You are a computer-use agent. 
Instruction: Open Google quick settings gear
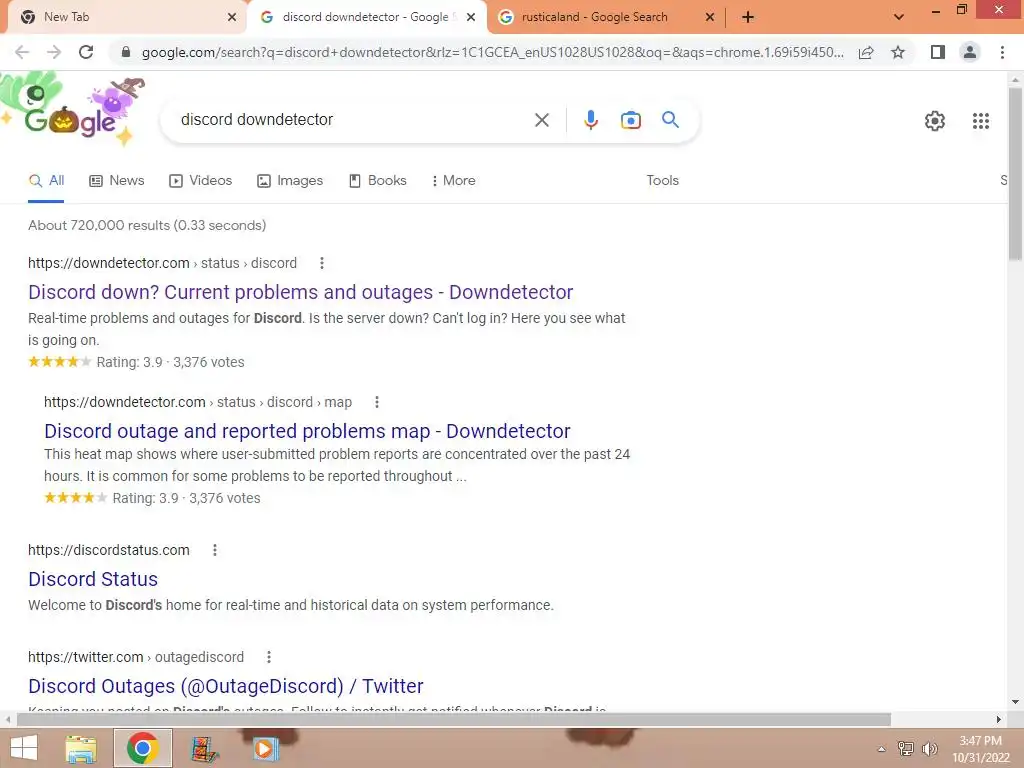[935, 121]
